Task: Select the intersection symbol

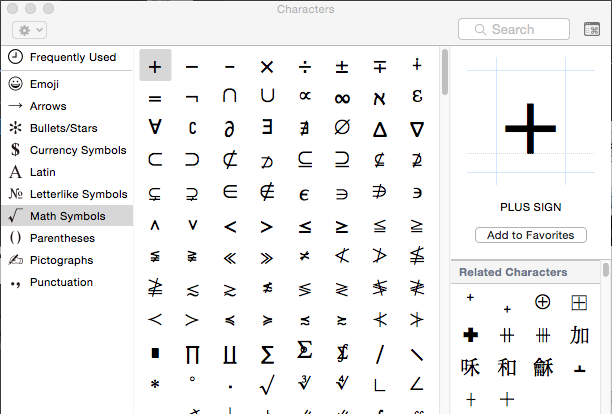Action: point(230,95)
